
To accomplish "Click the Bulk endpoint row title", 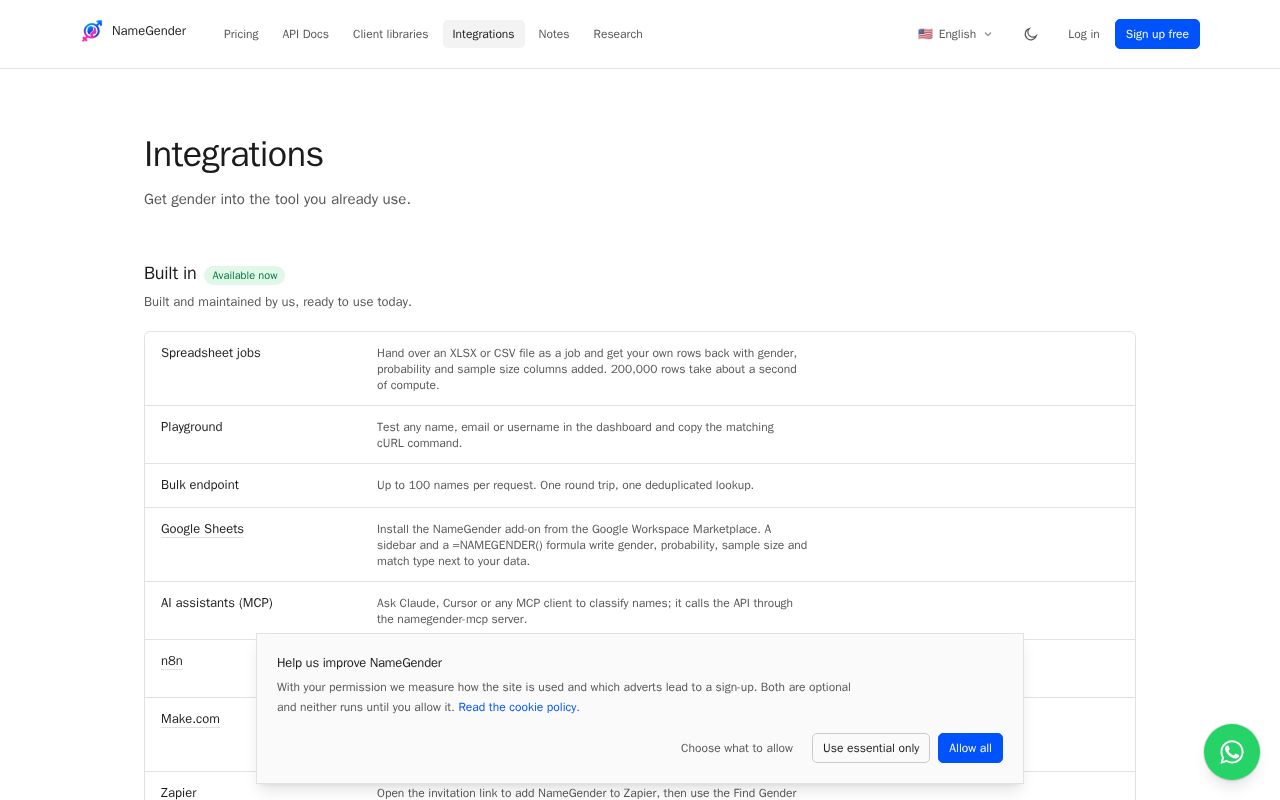I will click(x=200, y=485).
